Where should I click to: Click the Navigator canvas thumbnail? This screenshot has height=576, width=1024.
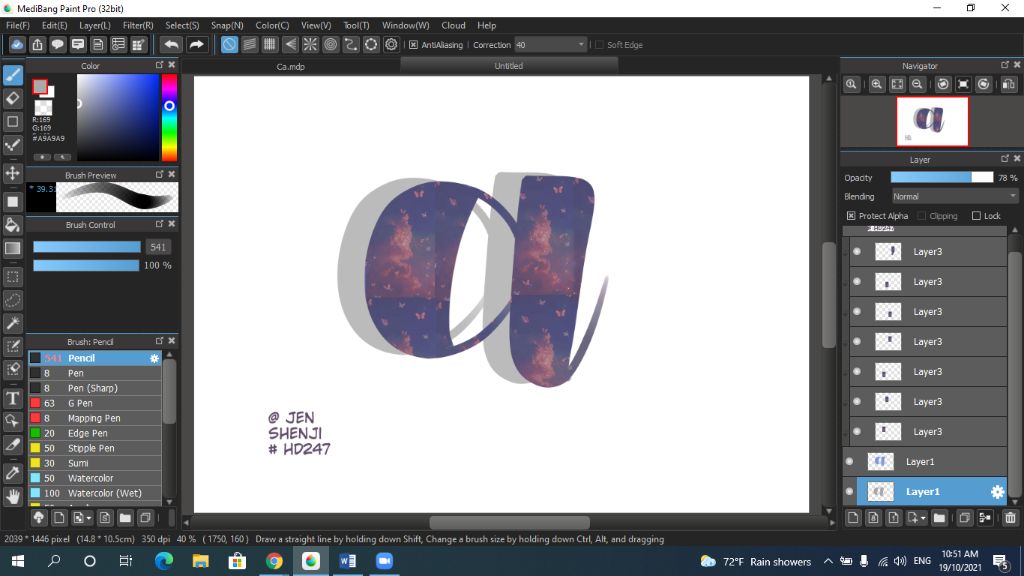[932, 121]
